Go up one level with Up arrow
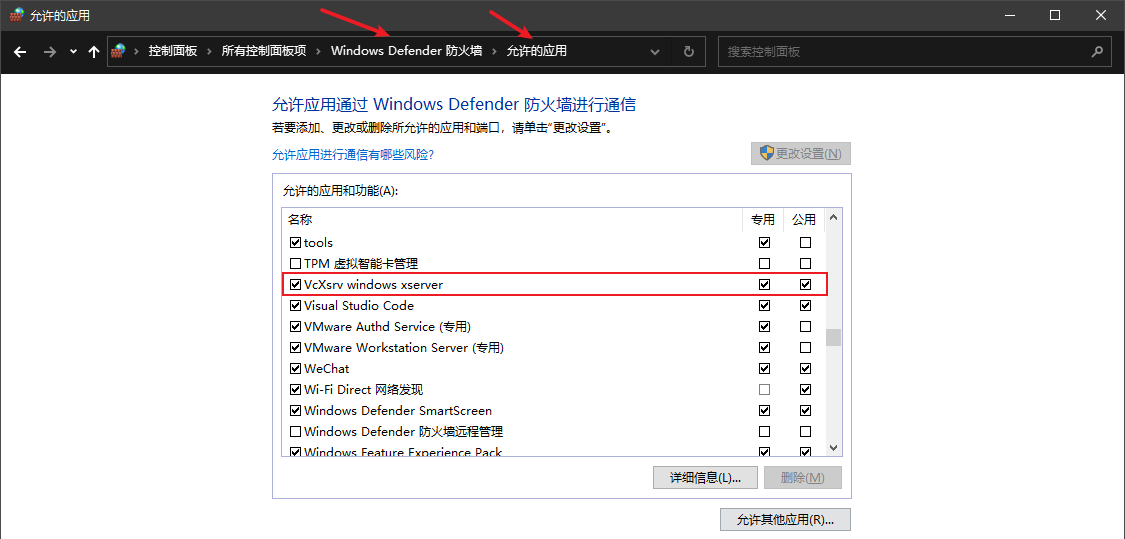The width and height of the screenshot is (1125, 539). 93,52
